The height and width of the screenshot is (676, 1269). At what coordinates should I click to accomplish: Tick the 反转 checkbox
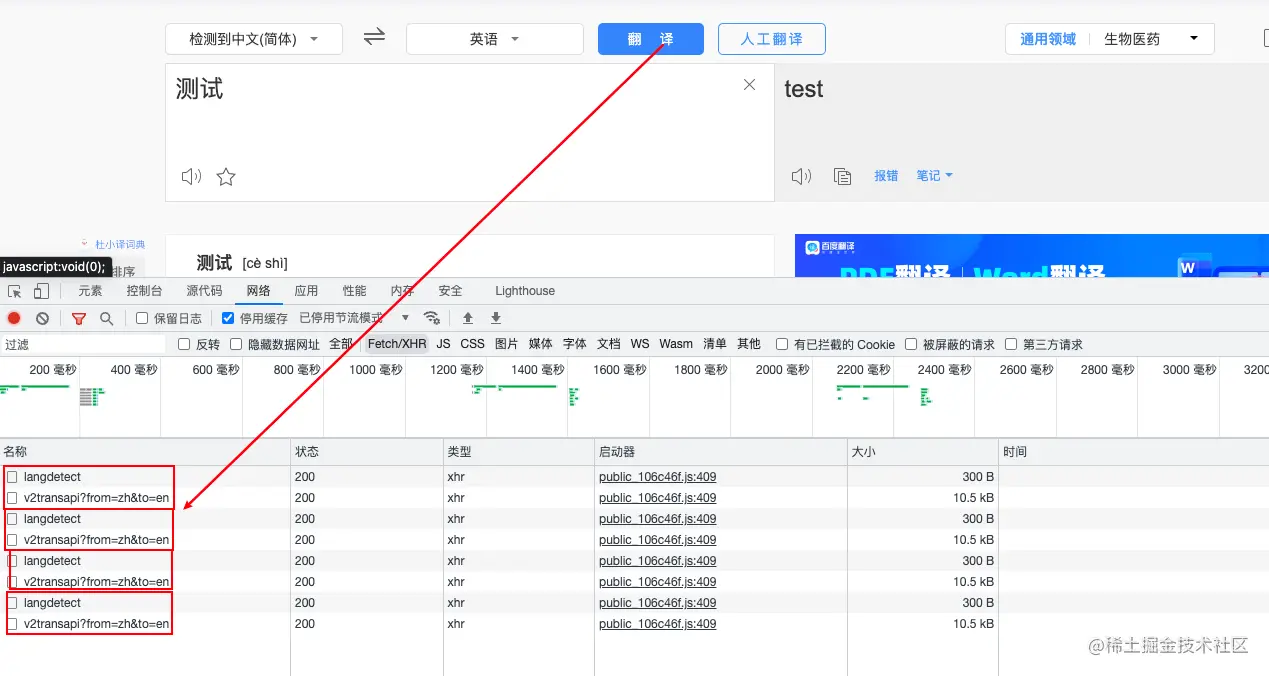pyautogui.click(x=184, y=344)
